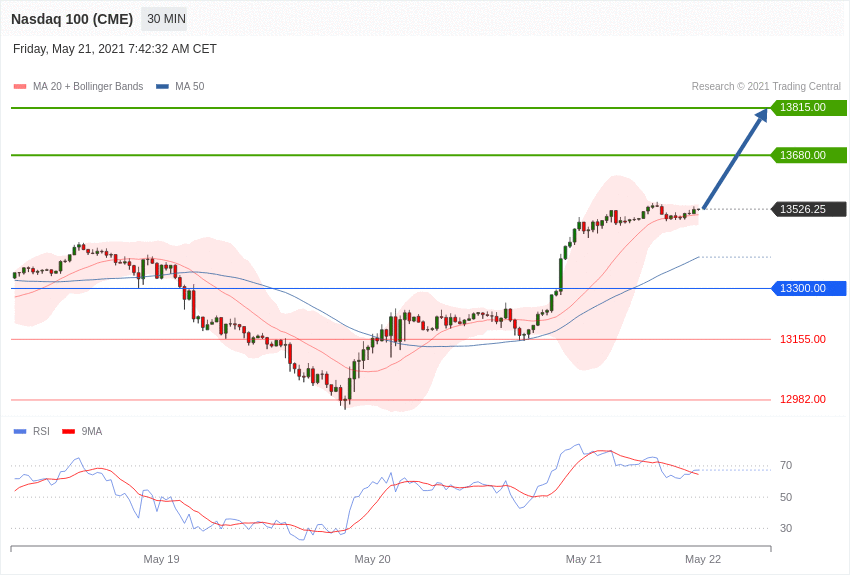850x576 pixels.
Task: Click the 13155.00 red support label
Action: (x=803, y=339)
